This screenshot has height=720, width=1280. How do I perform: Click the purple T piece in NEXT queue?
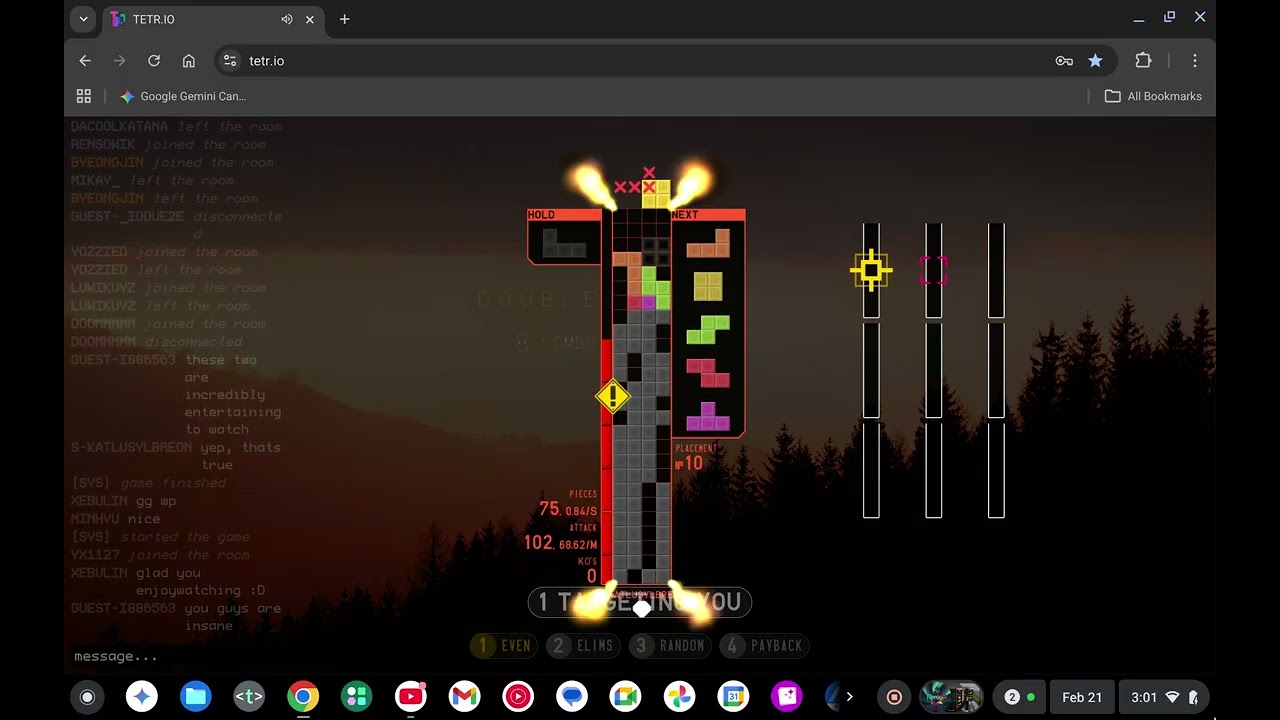[708, 416]
